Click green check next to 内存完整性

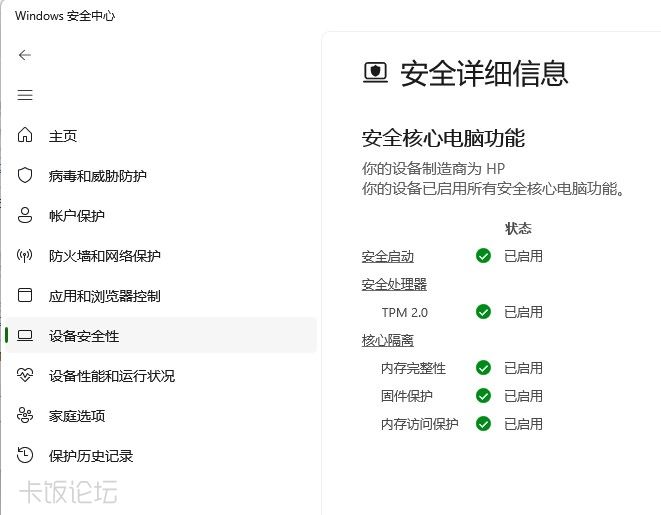(x=484, y=368)
